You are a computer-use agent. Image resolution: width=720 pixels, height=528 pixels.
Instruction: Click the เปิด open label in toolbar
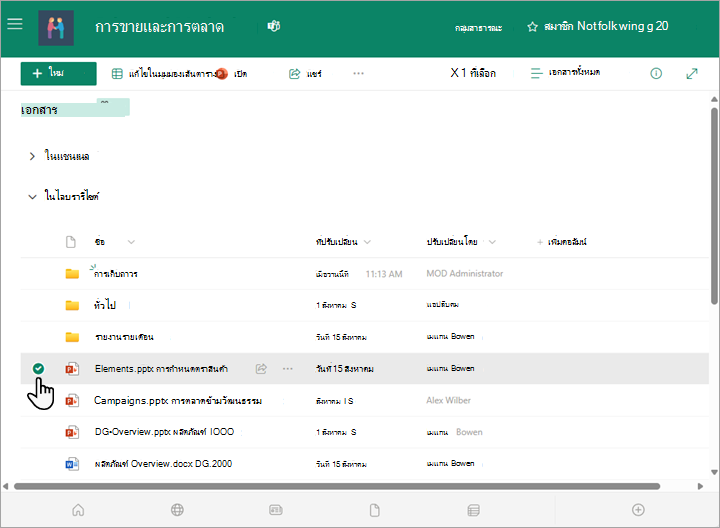point(241,74)
